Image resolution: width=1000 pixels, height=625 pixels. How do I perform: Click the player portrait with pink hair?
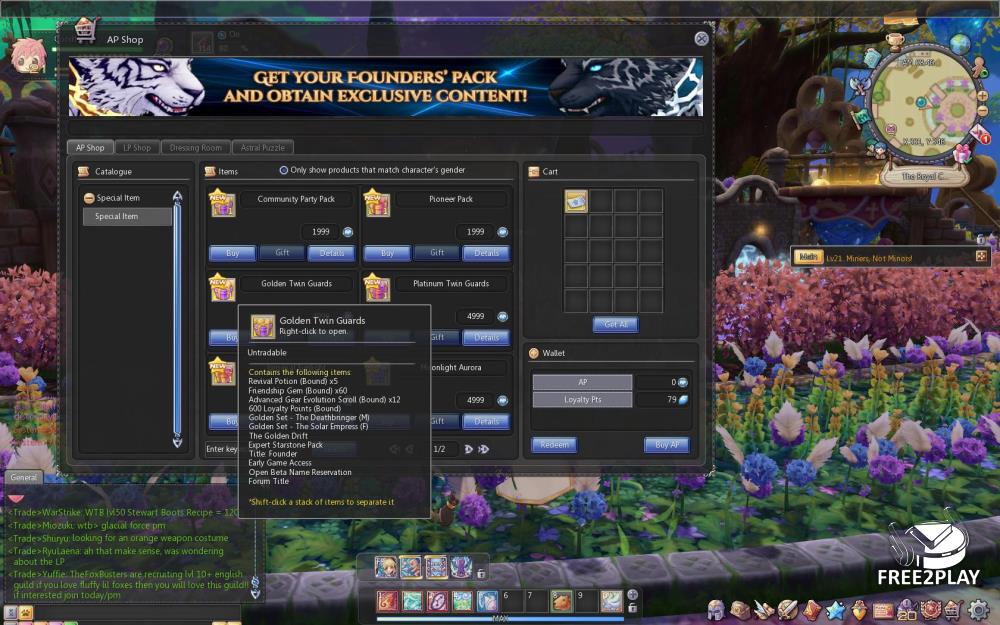(x=27, y=55)
